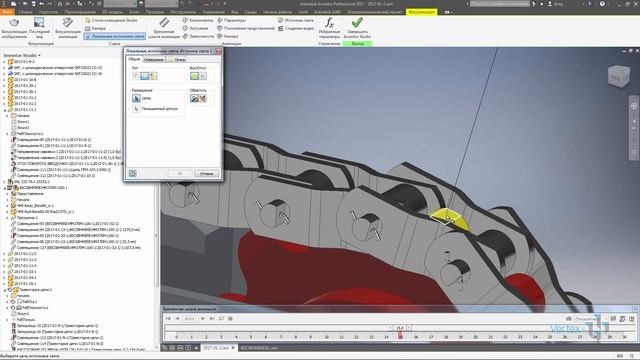Screen dimensions: 640x360
Task: Click the second Flip direction icon
Action: coord(203,98)
